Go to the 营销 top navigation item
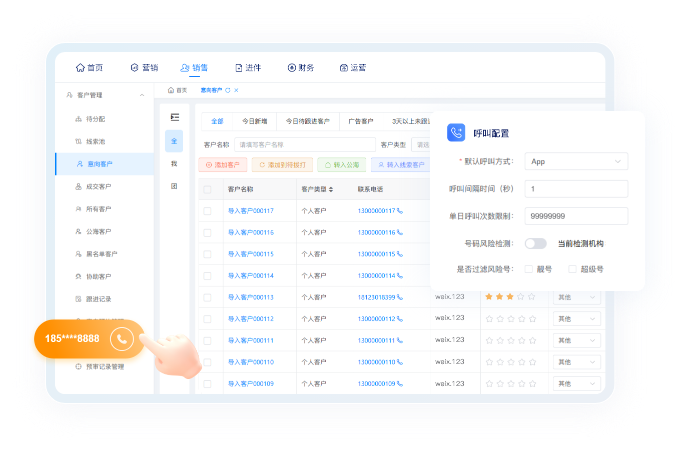 (x=144, y=67)
